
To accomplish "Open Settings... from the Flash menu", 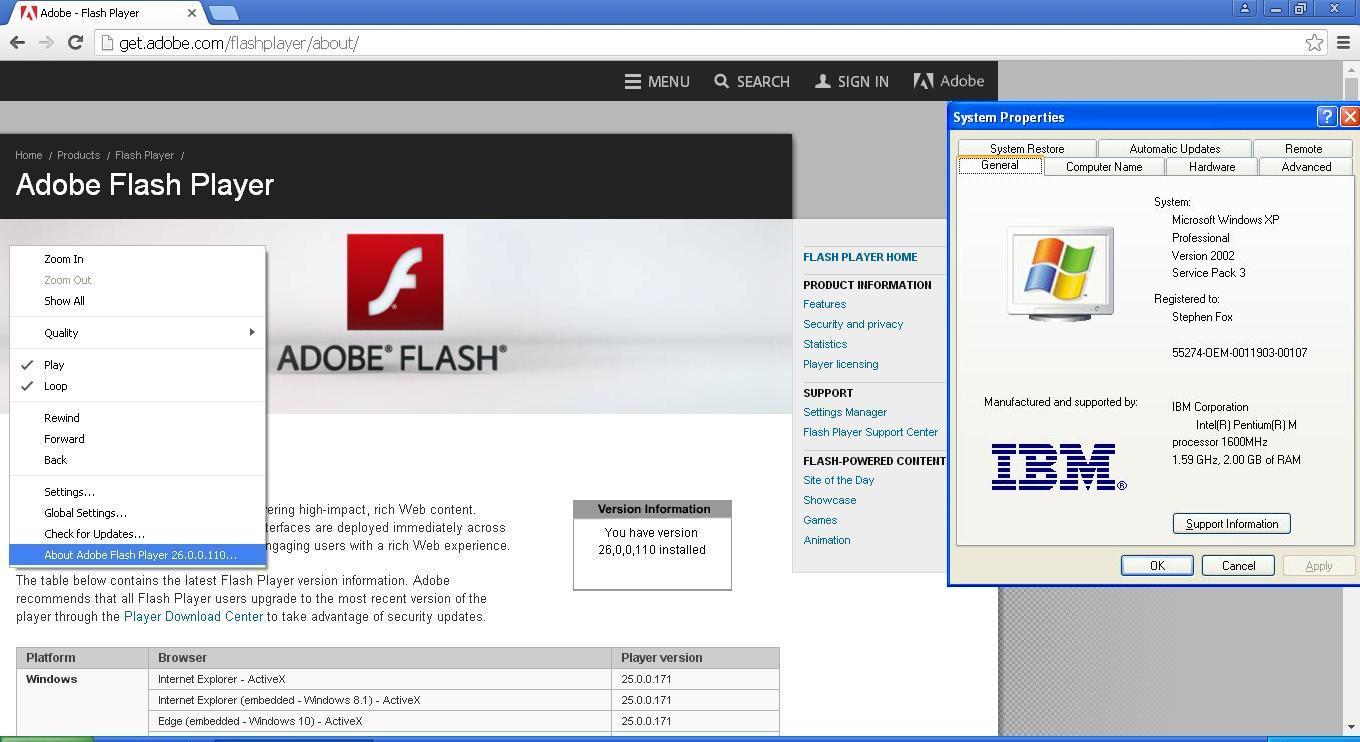I will (137, 492).
